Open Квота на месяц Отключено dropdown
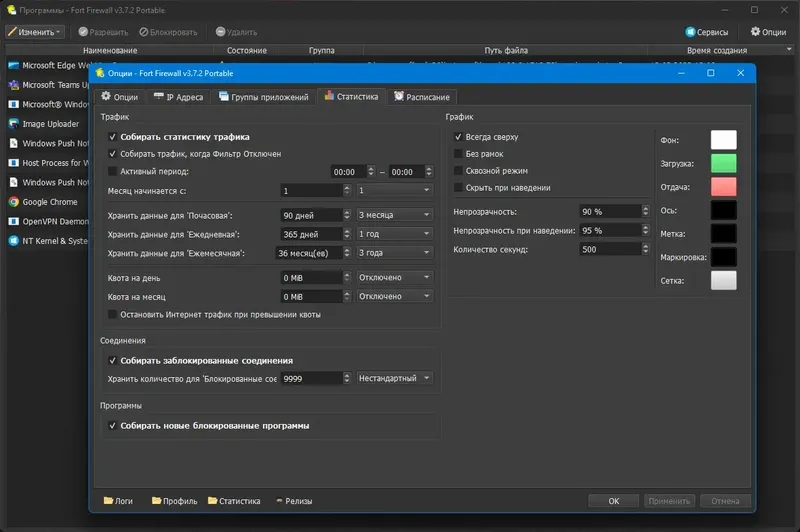This screenshot has width=800, height=532. [395, 296]
